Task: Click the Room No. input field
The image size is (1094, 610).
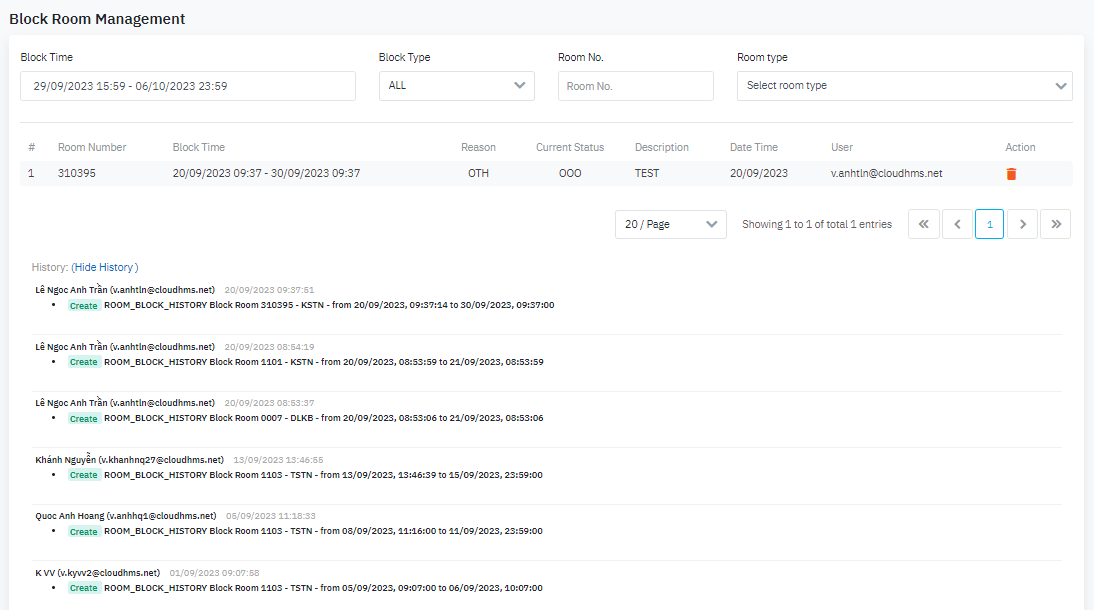Action: (635, 86)
